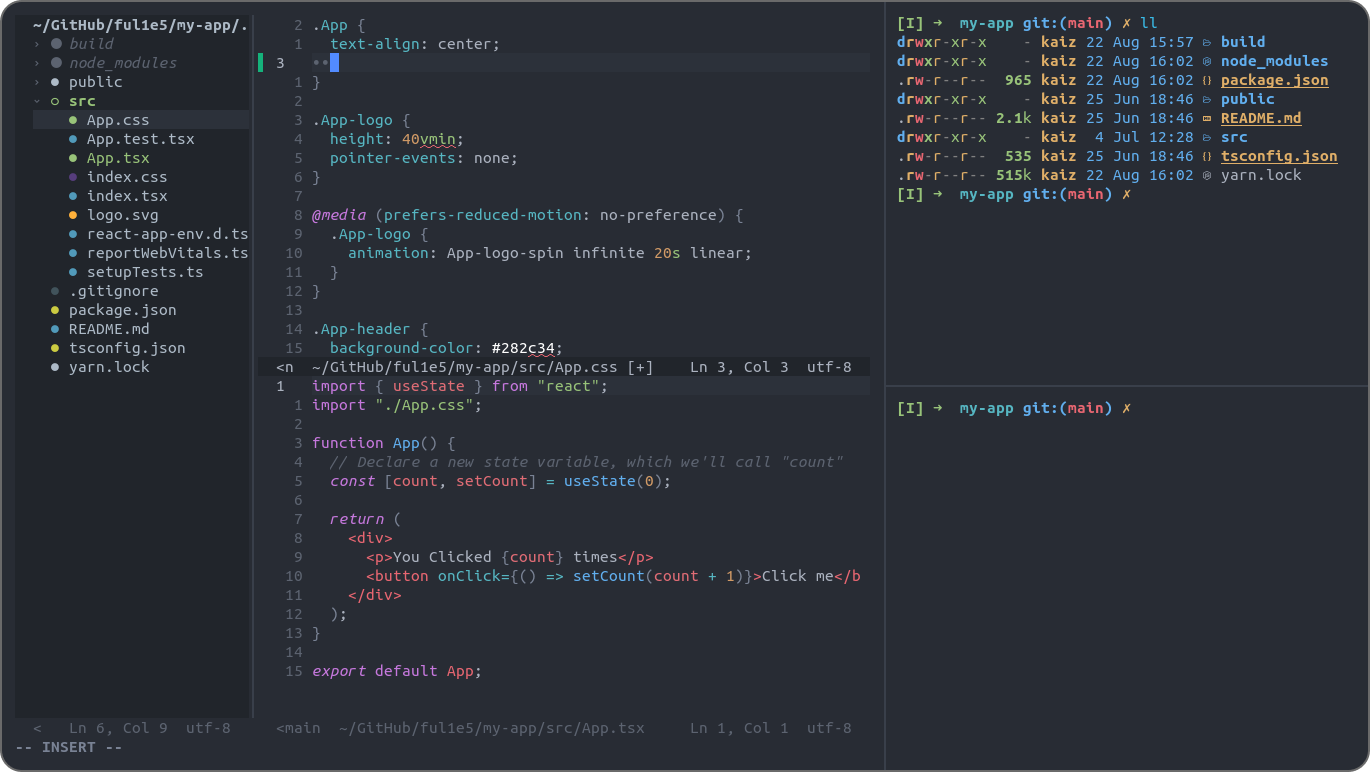The width and height of the screenshot is (1370, 772).
Task: Select tsconfig.json in the file tree
Action: (127, 348)
